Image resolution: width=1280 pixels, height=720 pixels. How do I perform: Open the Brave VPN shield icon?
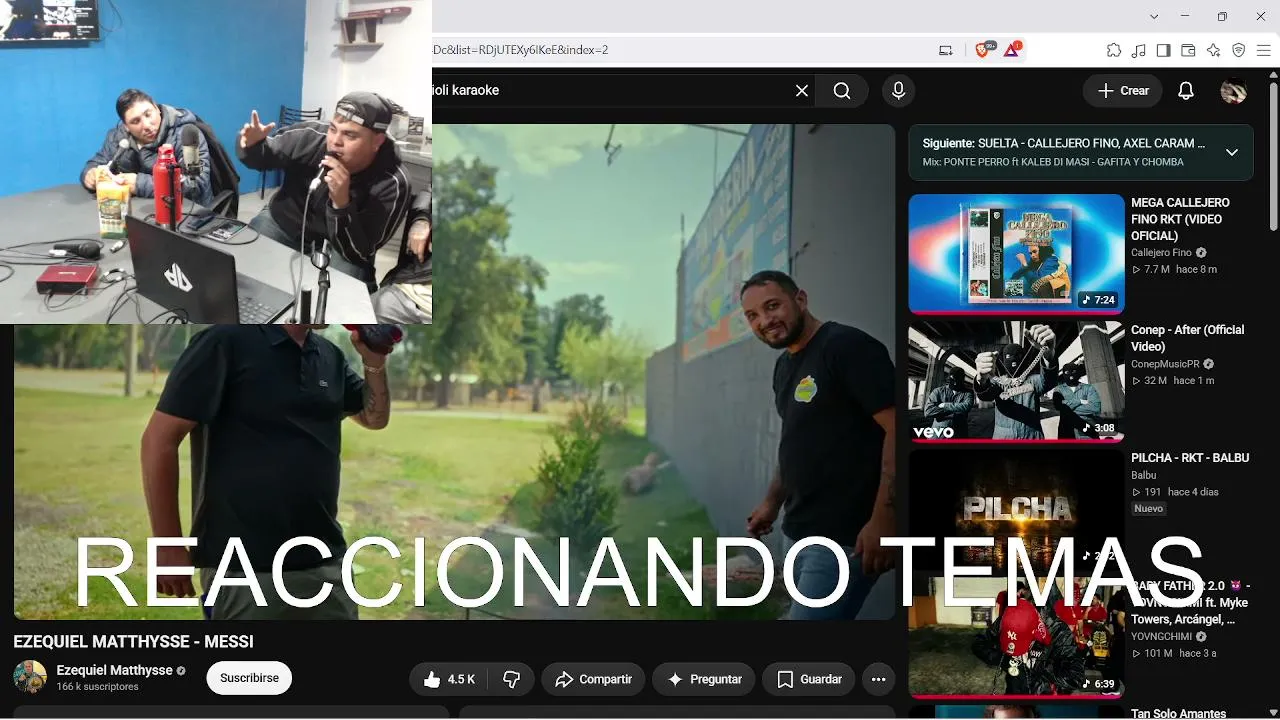(1238, 50)
